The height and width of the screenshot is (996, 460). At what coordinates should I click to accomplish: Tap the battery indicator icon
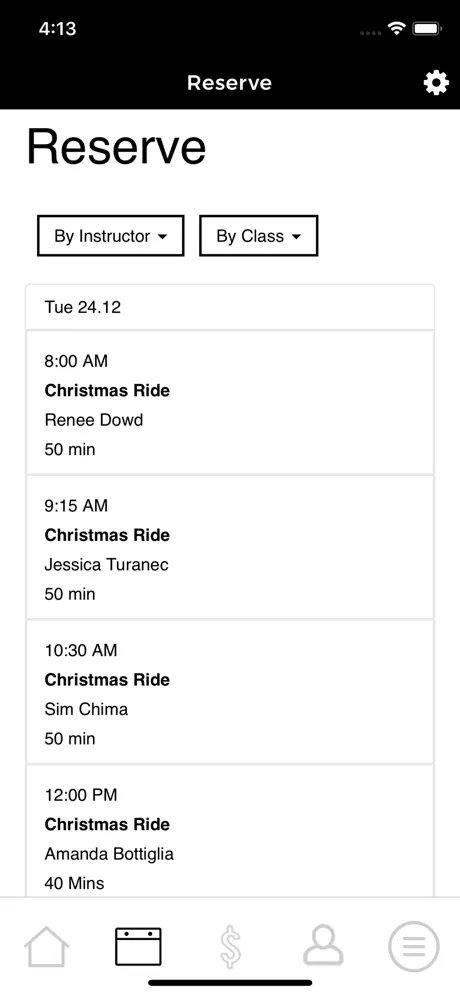[427, 29]
